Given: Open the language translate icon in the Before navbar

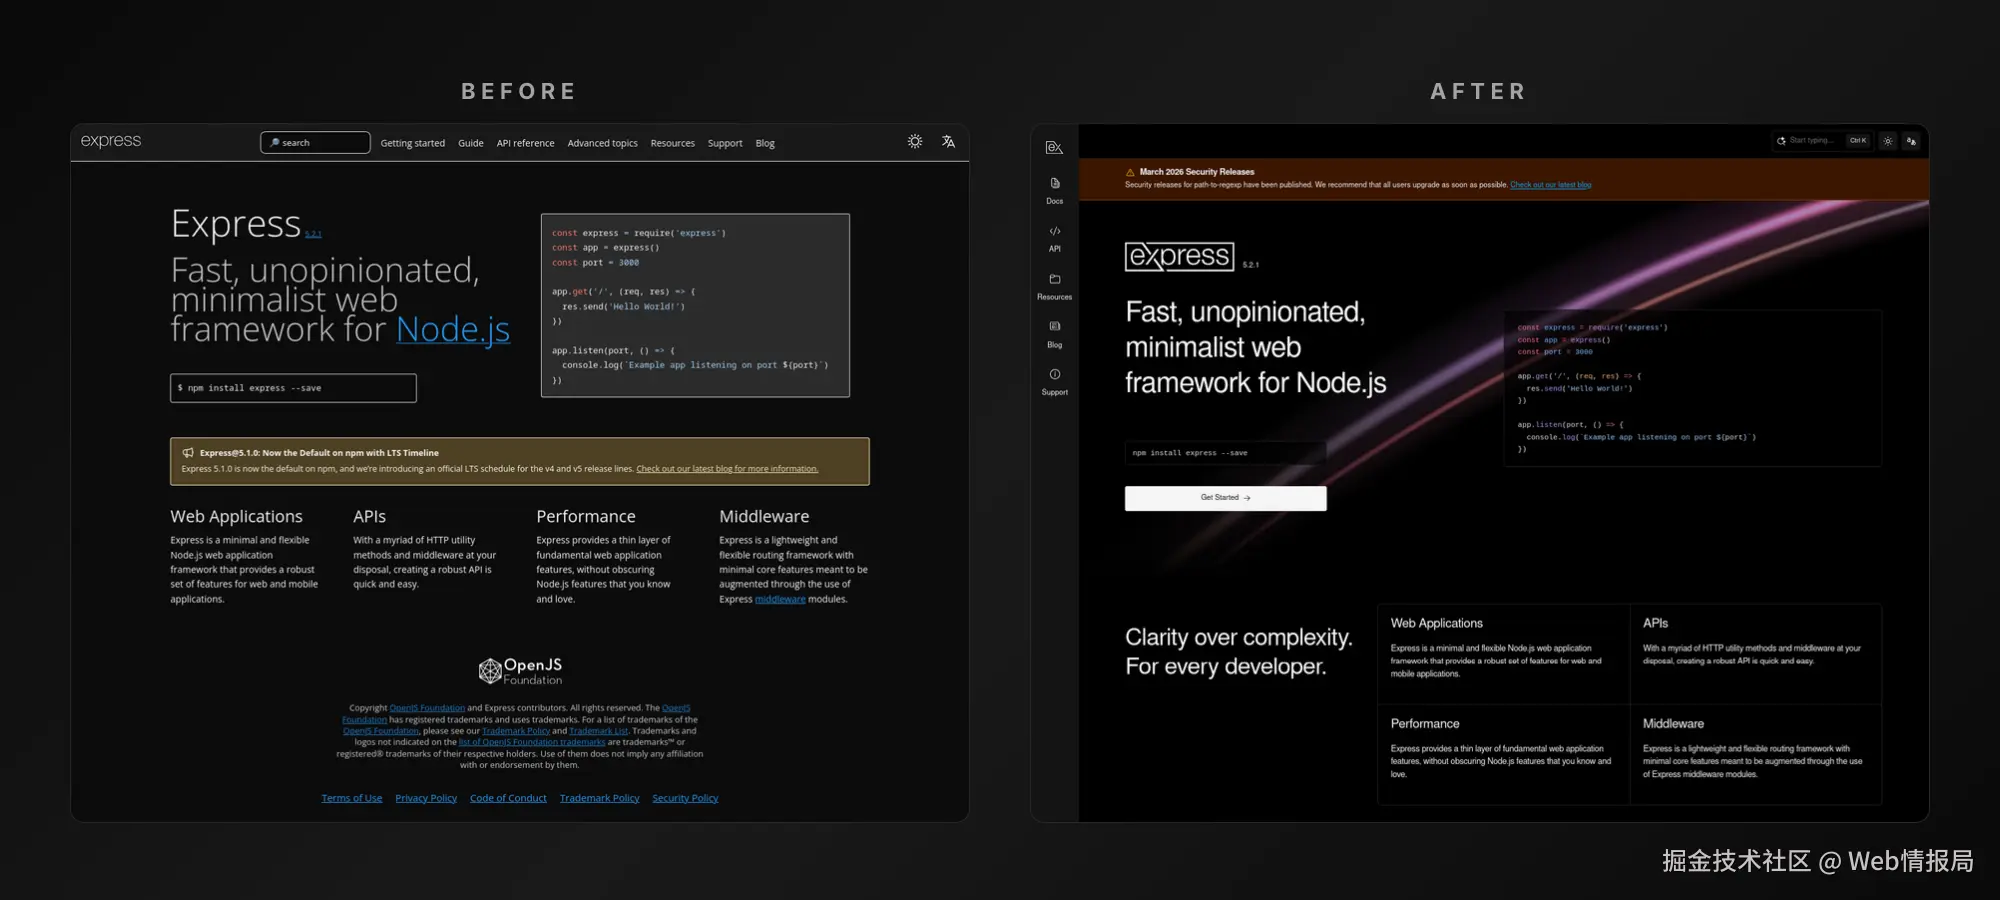Looking at the screenshot, I should 948,142.
